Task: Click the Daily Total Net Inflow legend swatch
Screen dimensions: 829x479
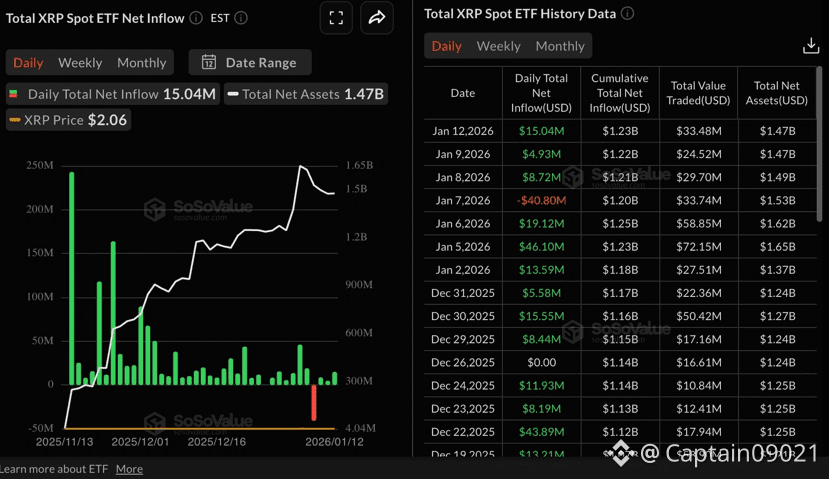Action: click(x=14, y=94)
